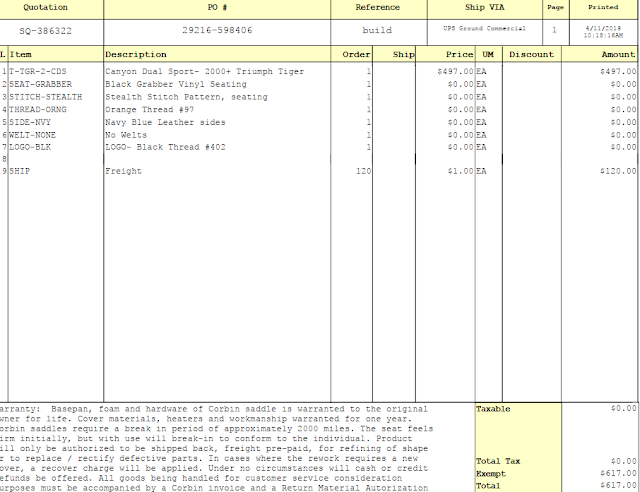Select item code LOGO-BLK
The height and width of the screenshot is (492, 640).
pyautogui.click(x=30, y=147)
